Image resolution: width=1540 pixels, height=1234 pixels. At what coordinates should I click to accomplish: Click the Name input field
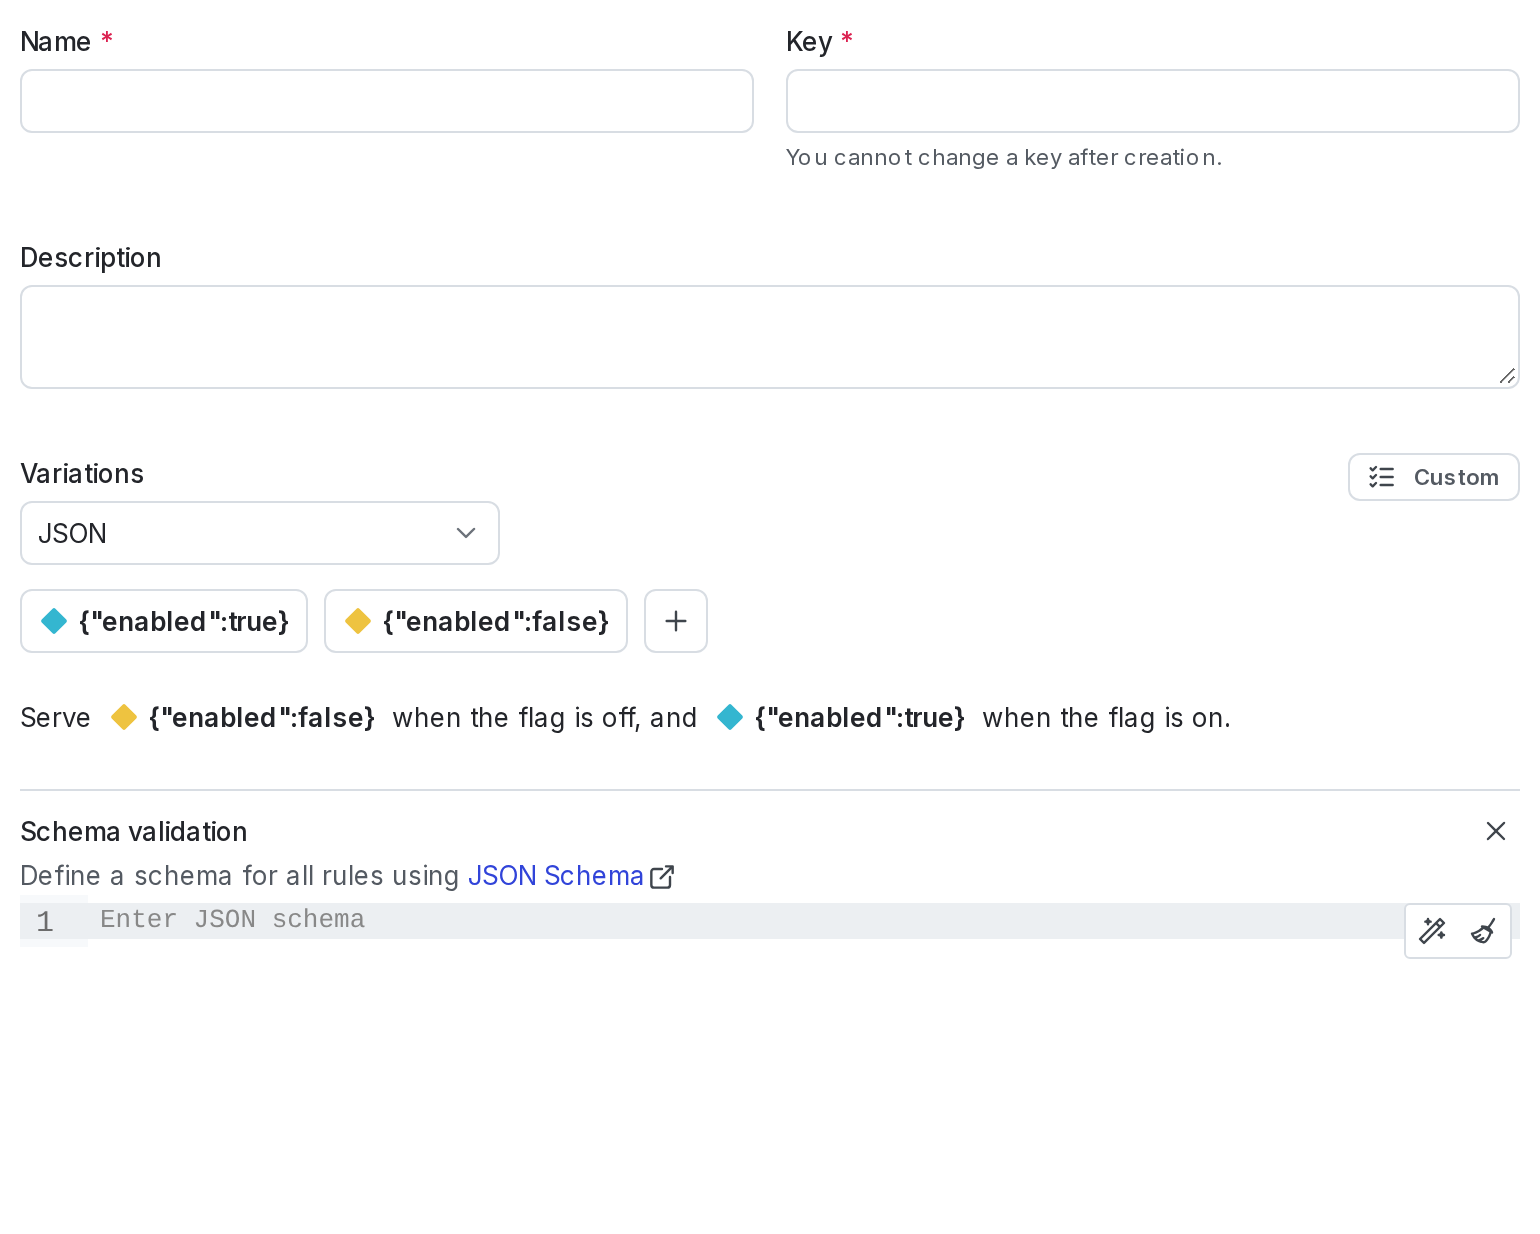[386, 101]
